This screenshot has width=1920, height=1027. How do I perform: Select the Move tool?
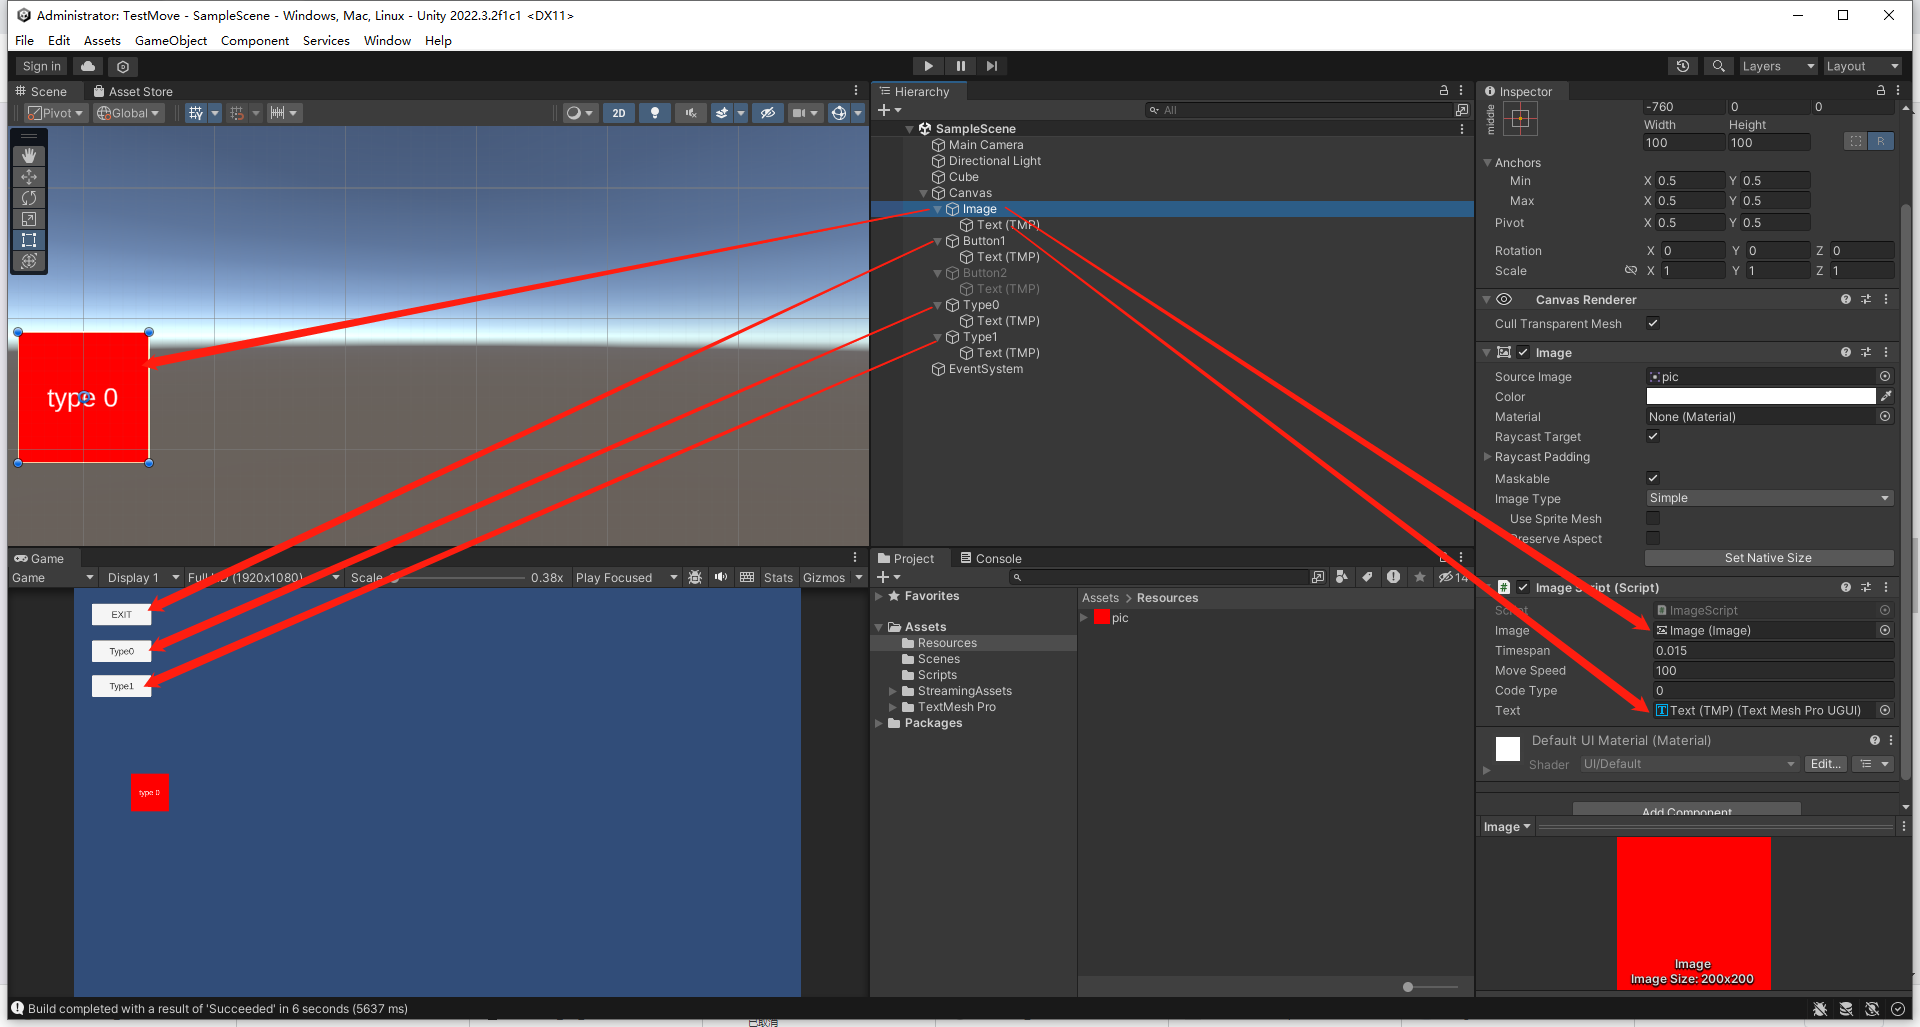pos(29,177)
